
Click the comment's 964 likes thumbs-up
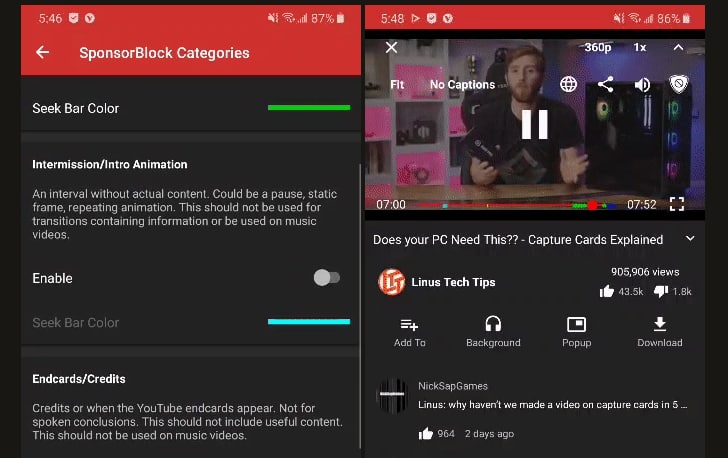tap(425, 434)
